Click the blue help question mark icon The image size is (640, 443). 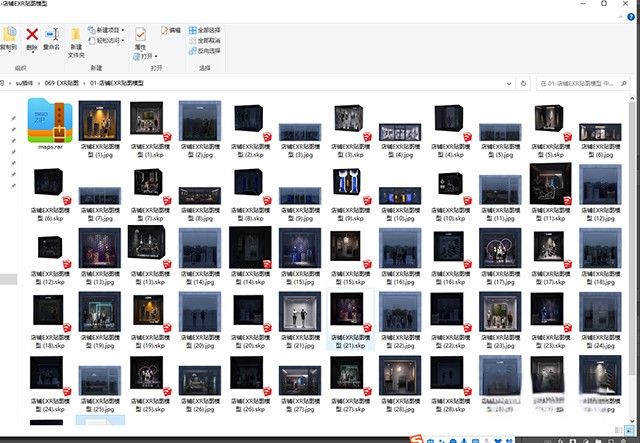[x=632, y=15]
